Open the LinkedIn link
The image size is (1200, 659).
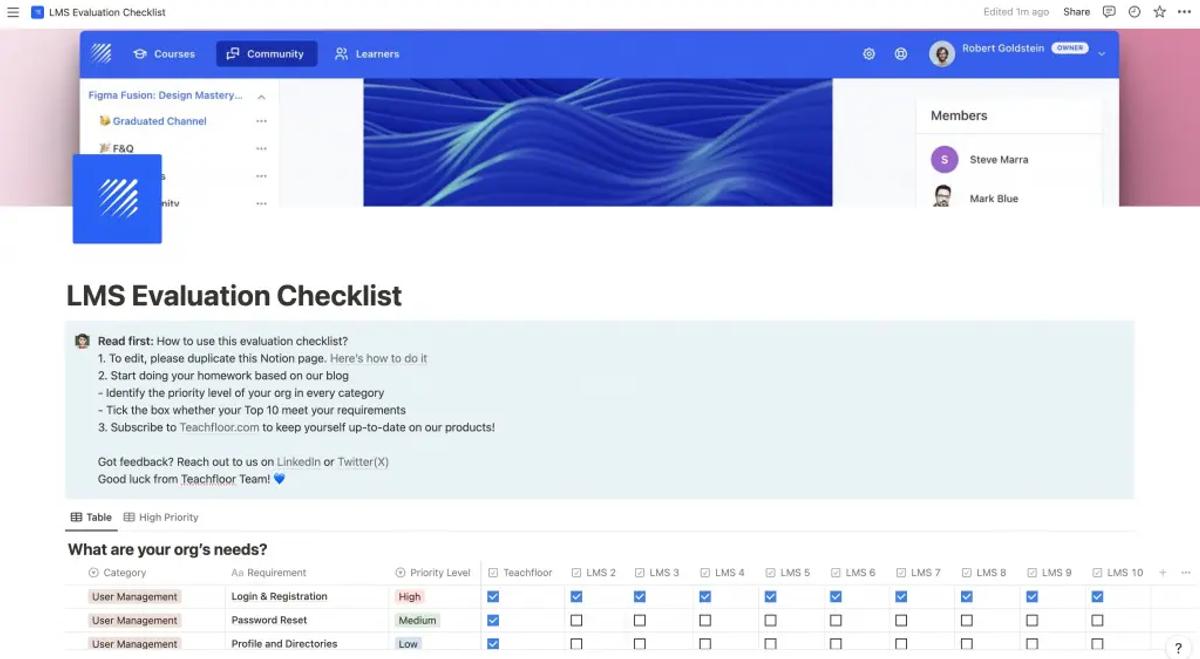[298, 462]
